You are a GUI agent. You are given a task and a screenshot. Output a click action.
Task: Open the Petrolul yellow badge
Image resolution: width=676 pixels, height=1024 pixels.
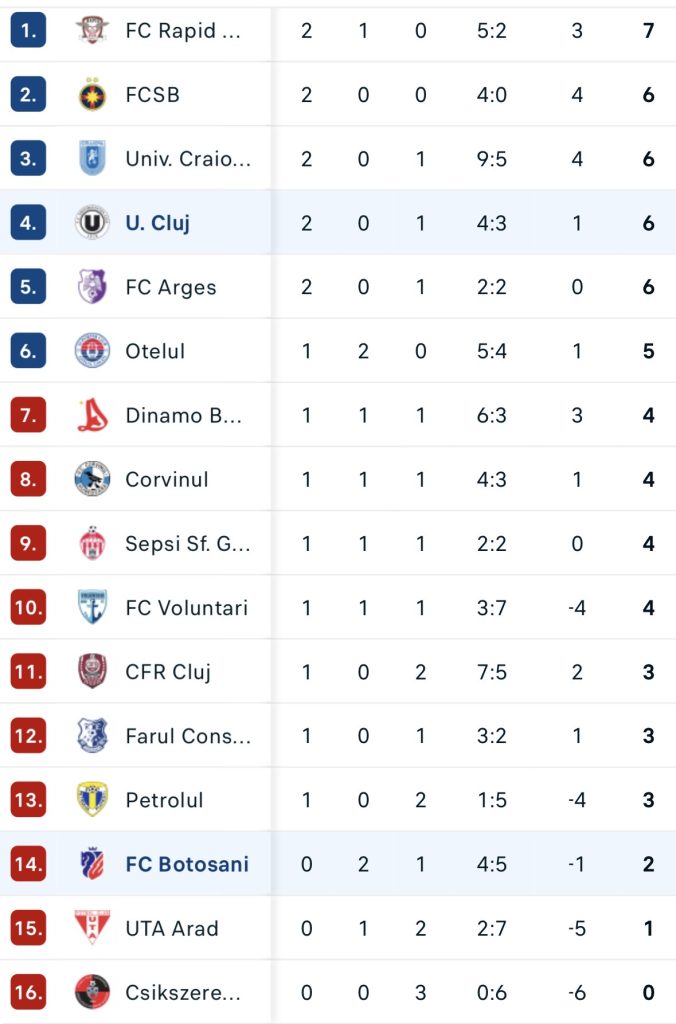coord(92,799)
